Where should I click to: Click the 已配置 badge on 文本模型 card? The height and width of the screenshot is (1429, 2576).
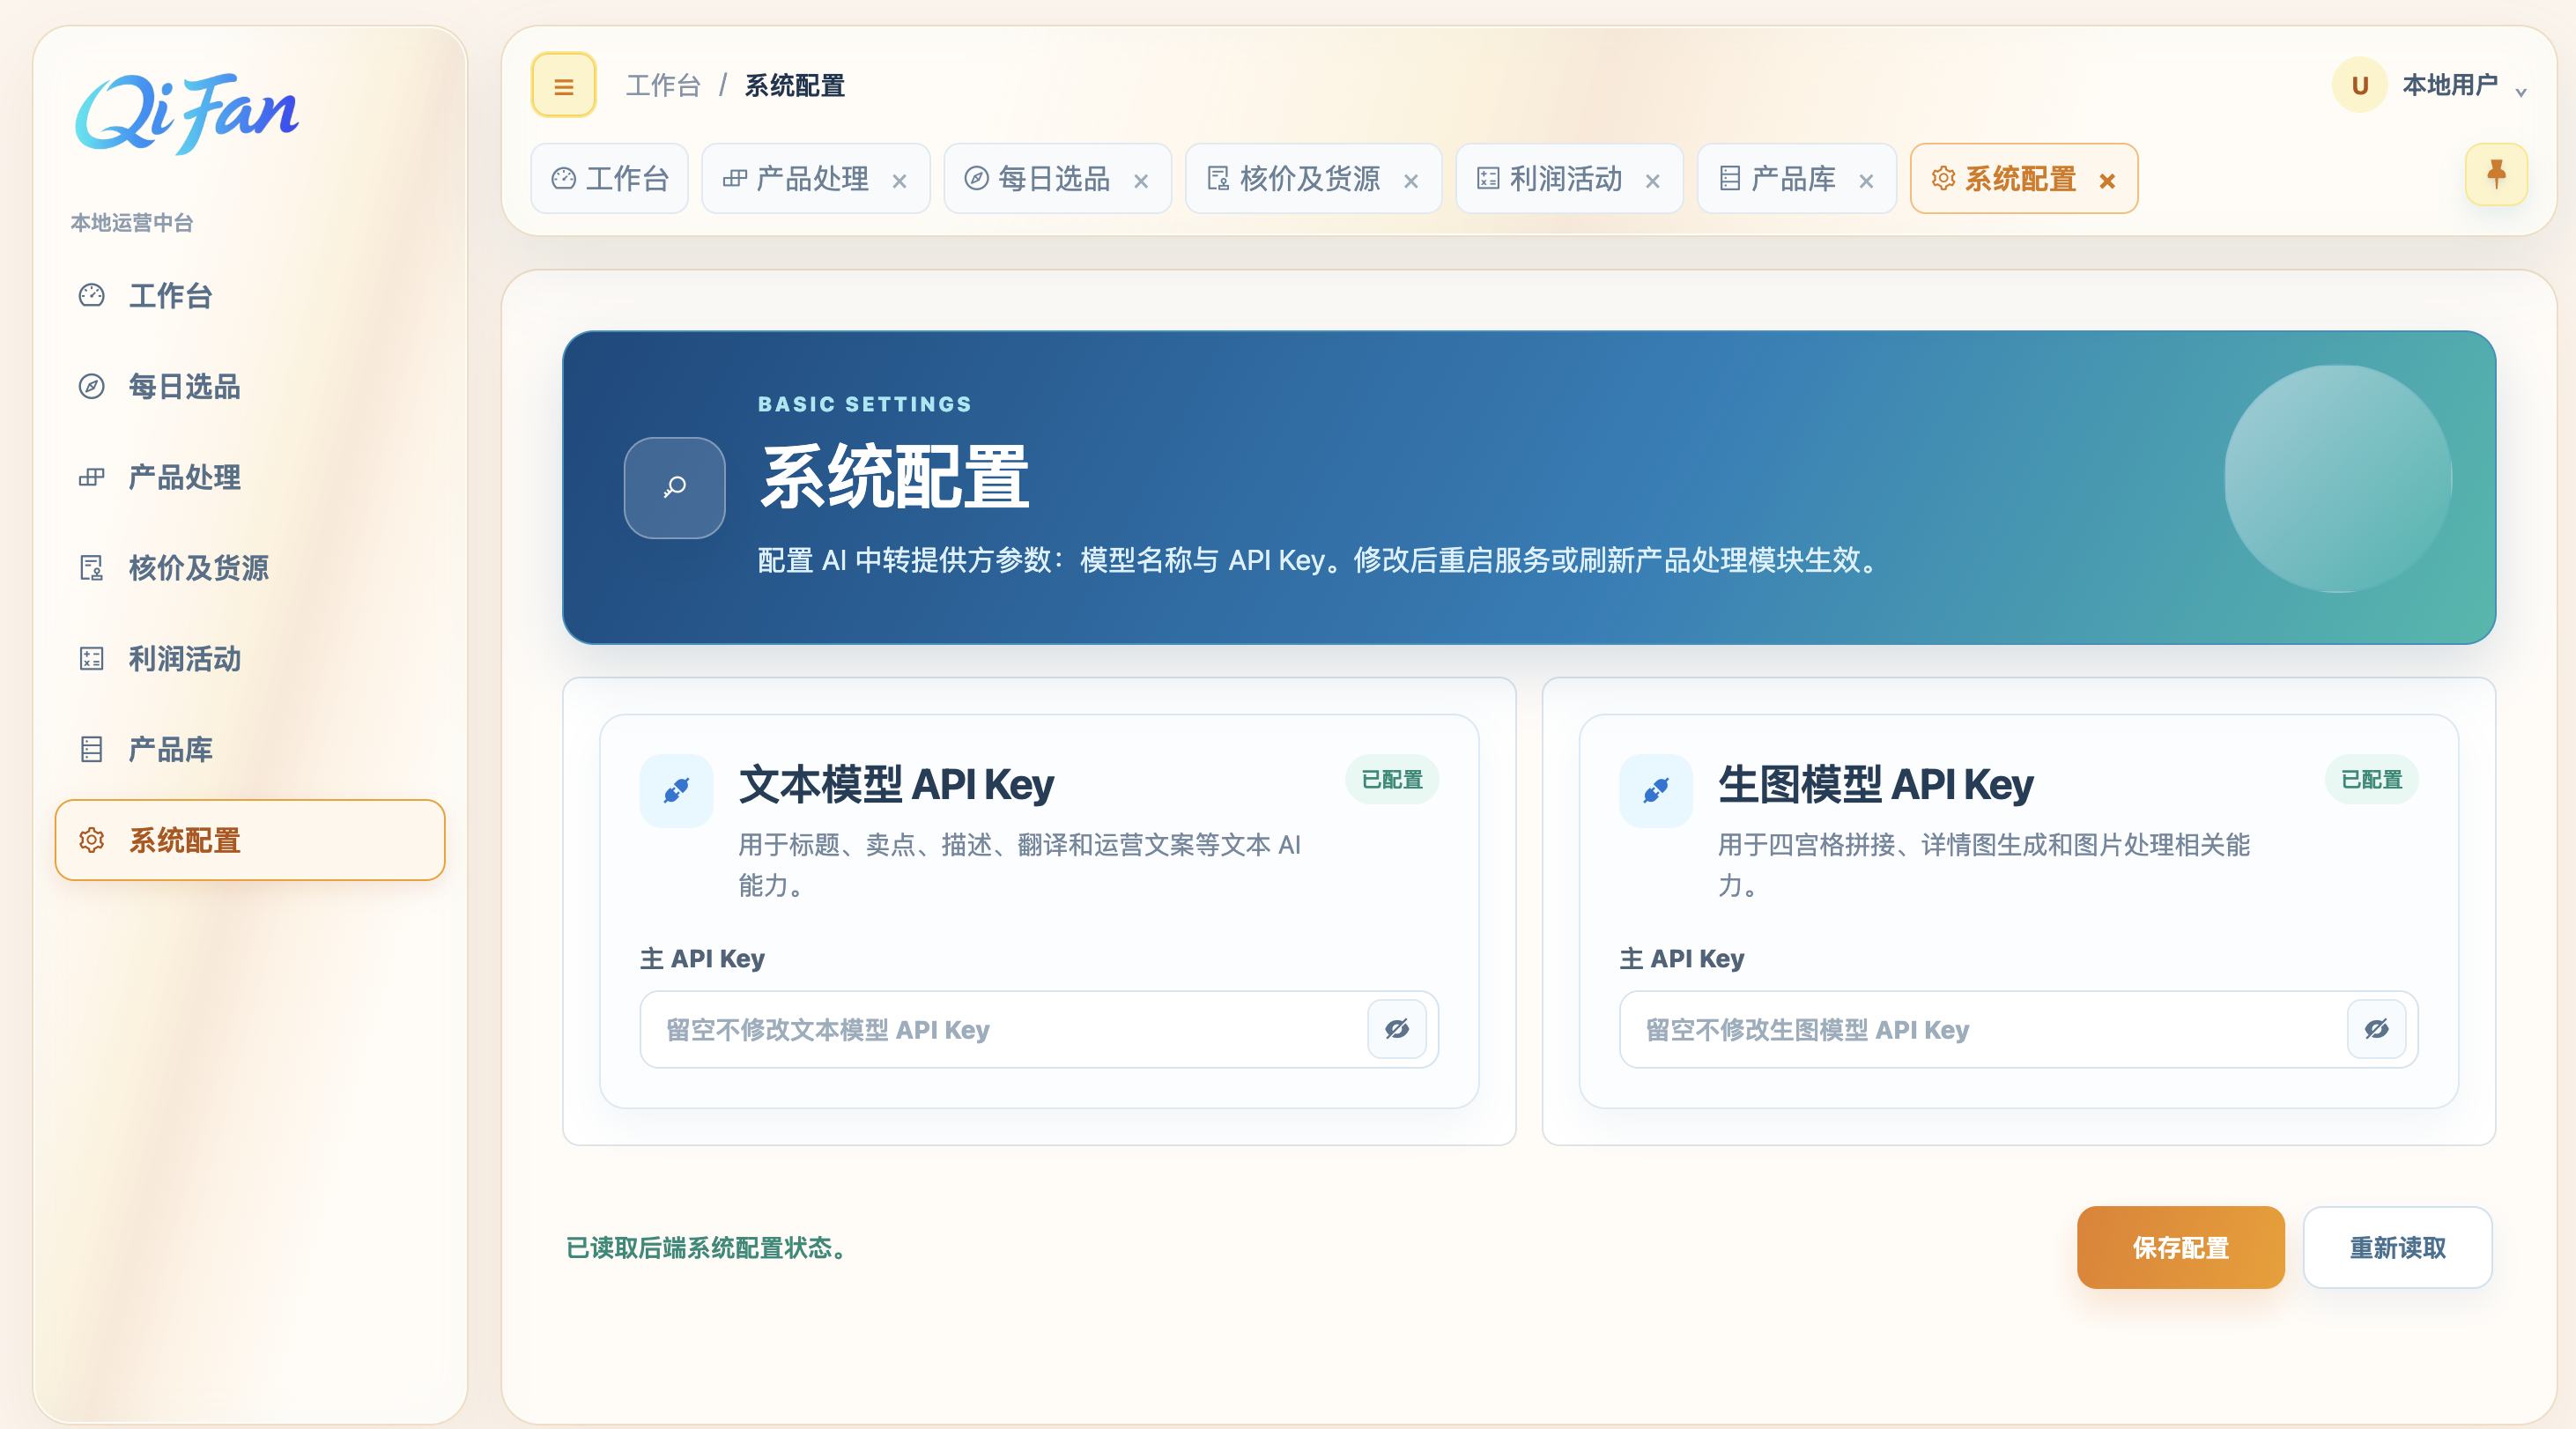coord(1392,780)
